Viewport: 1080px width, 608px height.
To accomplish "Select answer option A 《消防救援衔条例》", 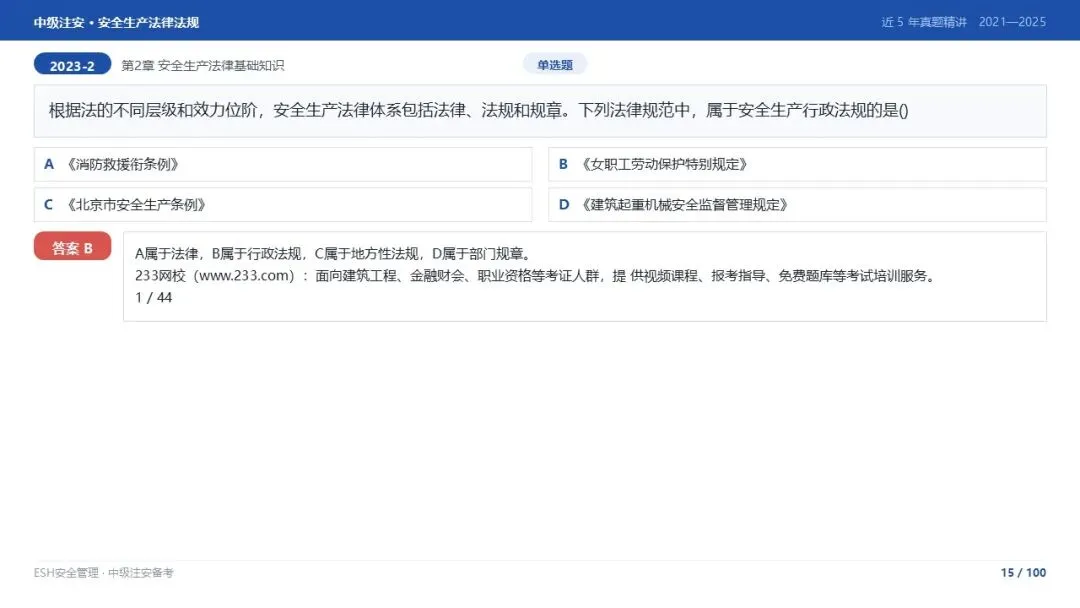I will pyautogui.click(x=283, y=165).
